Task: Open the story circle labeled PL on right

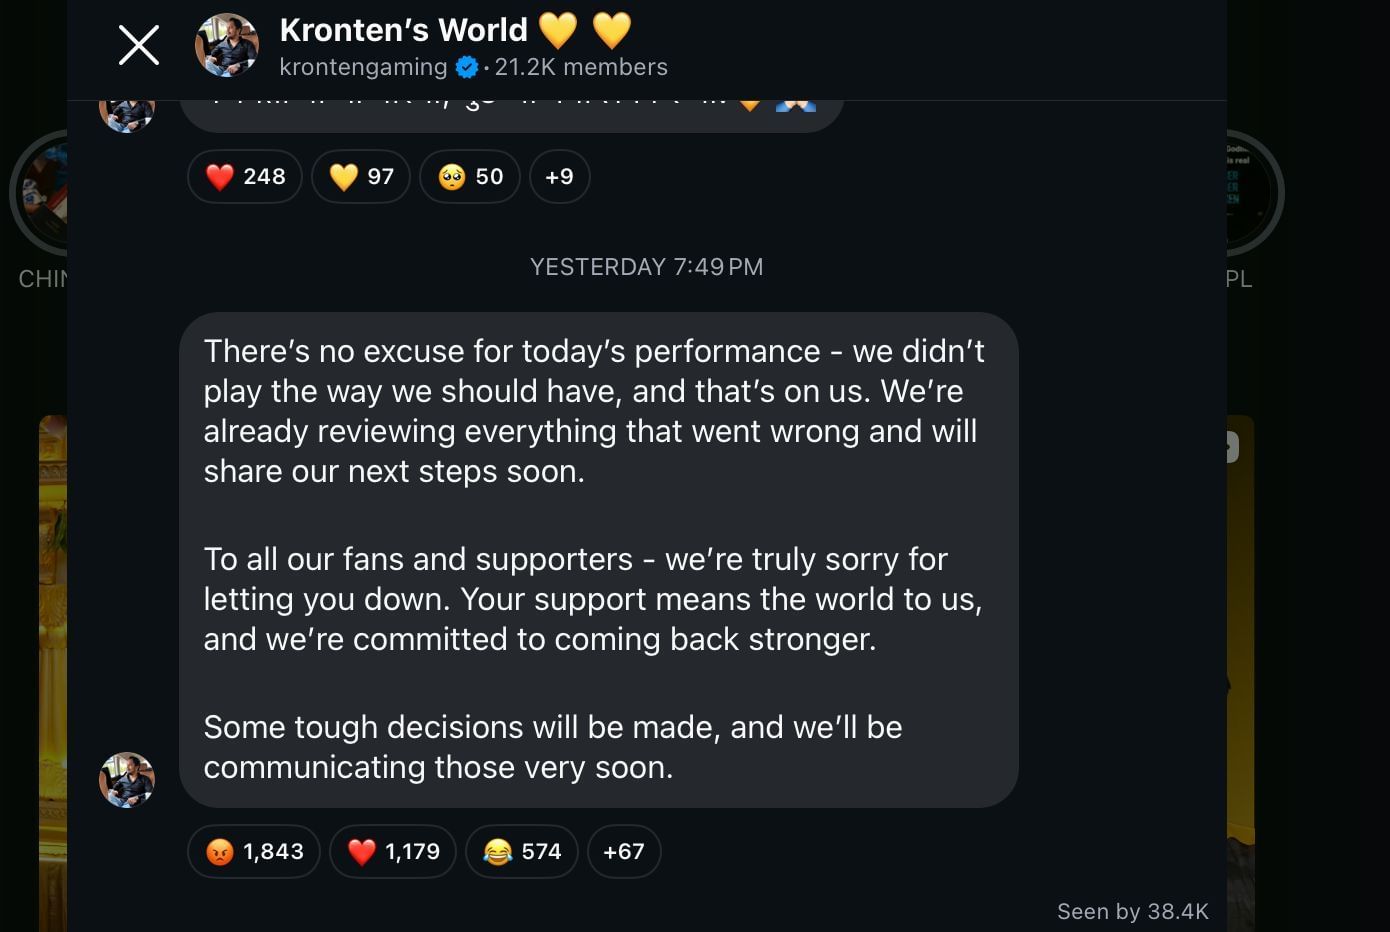Action: (1254, 195)
